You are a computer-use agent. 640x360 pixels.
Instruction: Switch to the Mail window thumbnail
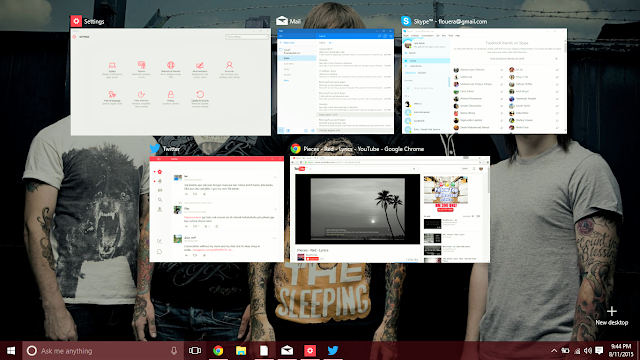coord(336,81)
